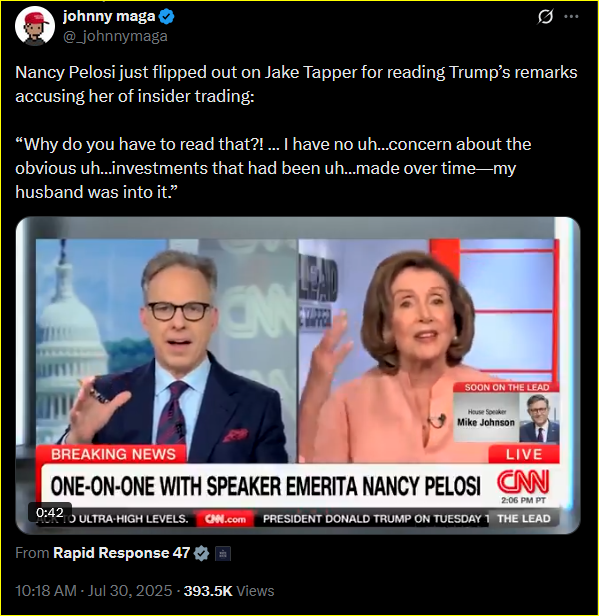Screen dimensions: 599x616
Task: Click the red LIVE badge in the video
Action: [x=524, y=454]
